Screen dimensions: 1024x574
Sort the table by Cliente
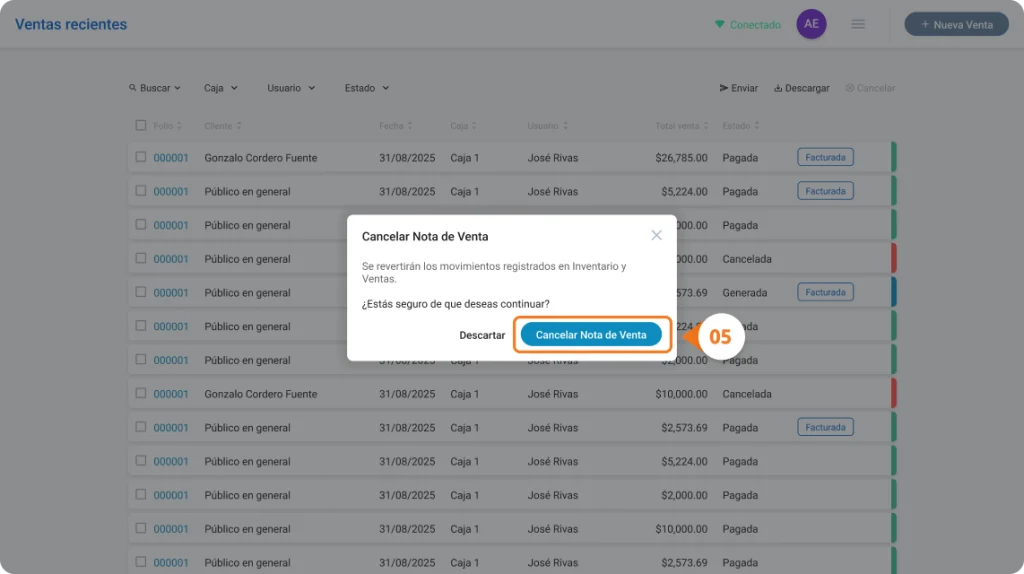point(223,125)
